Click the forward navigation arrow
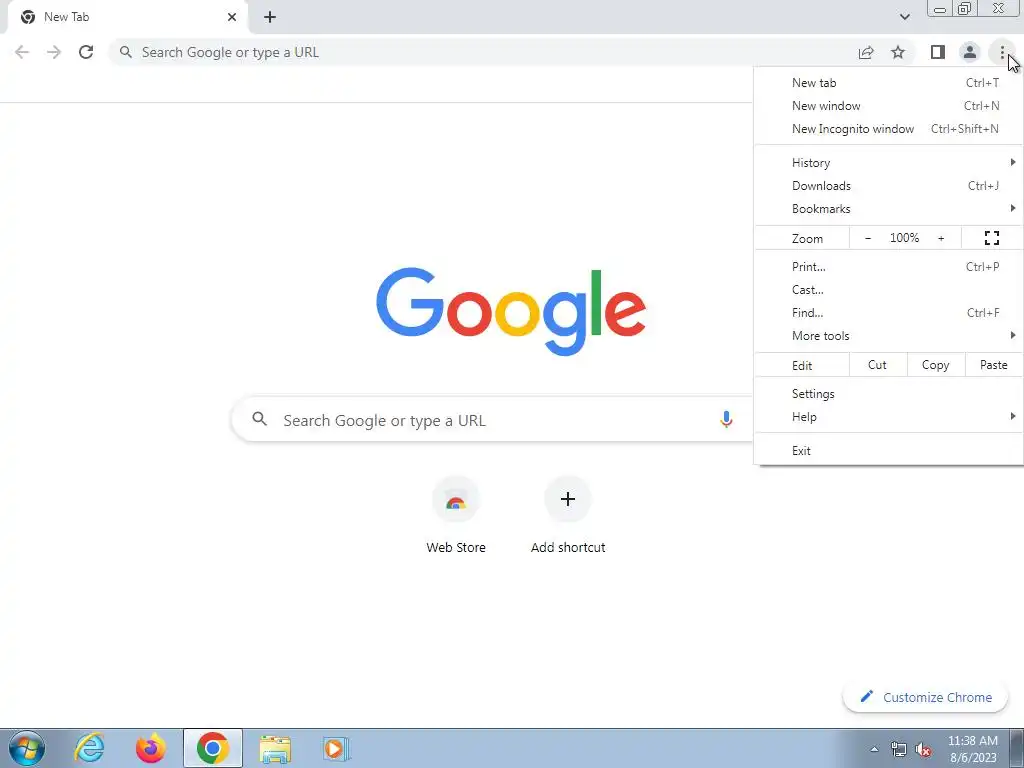This screenshot has height=768, width=1024. click(x=54, y=52)
